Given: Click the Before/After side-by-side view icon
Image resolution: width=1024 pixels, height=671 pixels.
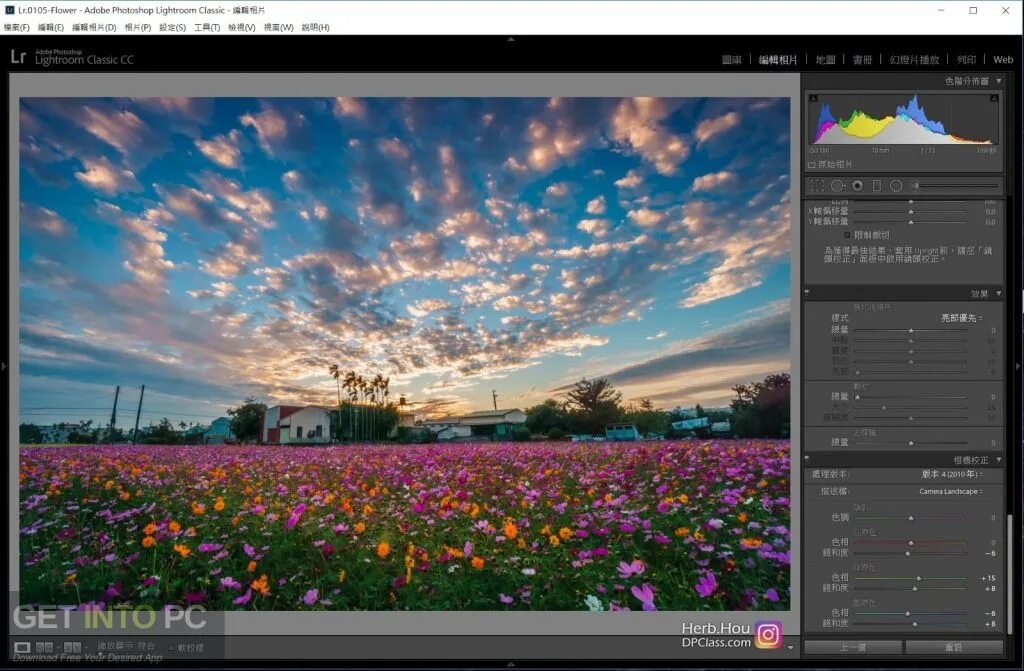Looking at the screenshot, I should click(x=44, y=647).
